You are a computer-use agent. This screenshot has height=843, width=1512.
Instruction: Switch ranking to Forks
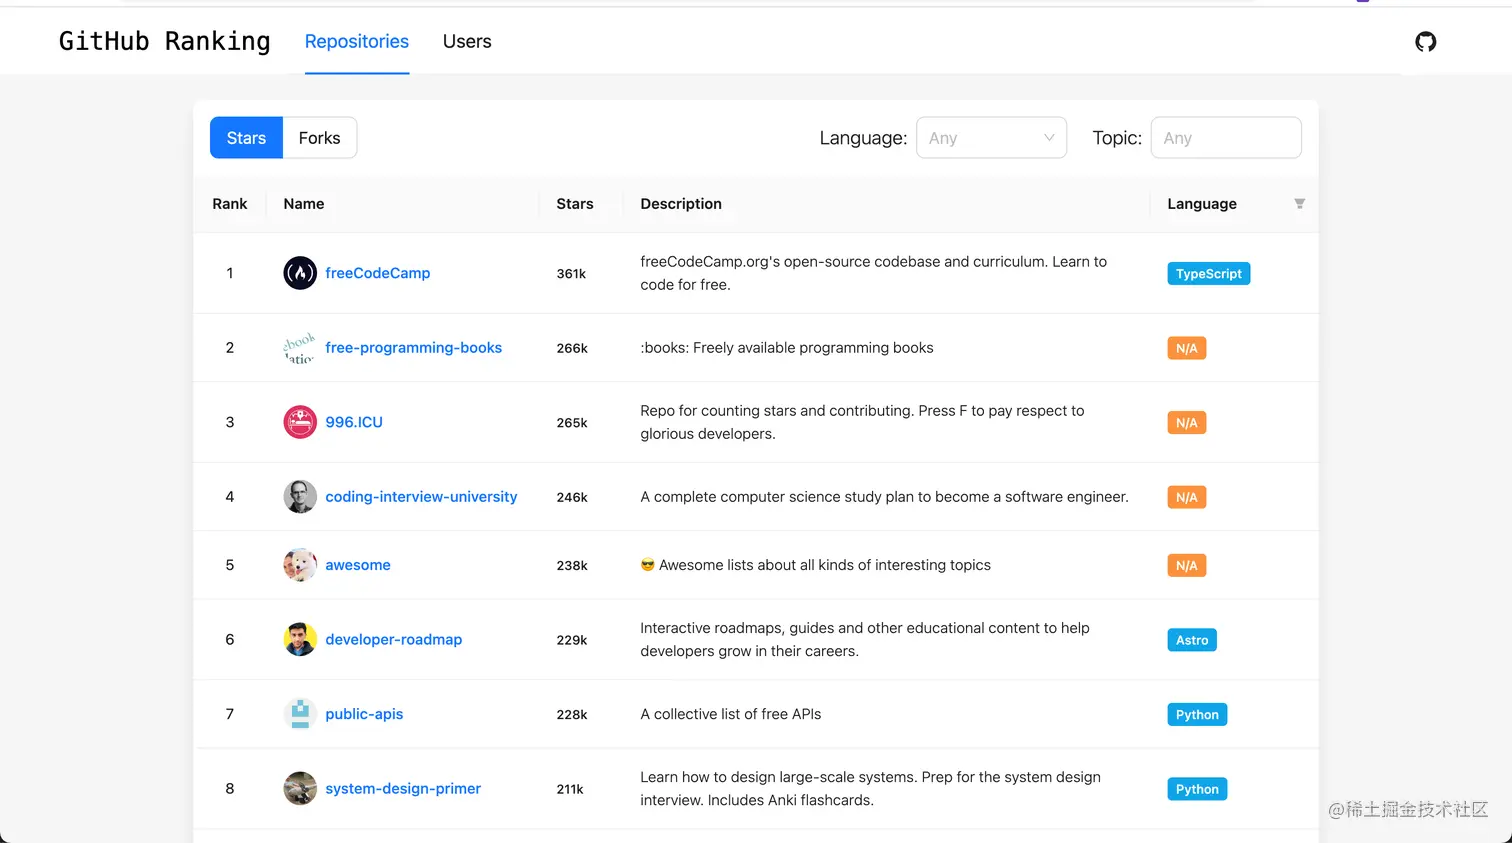319,138
